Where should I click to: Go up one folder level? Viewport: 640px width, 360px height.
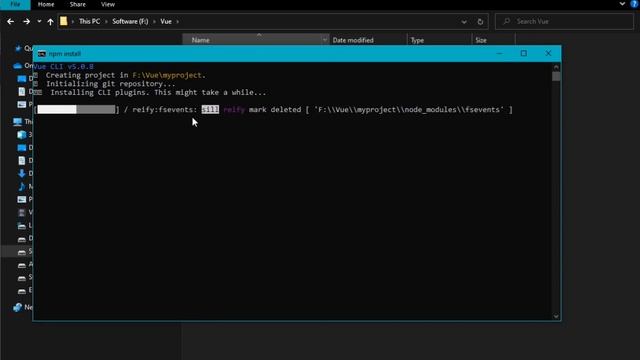click(x=50, y=21)
